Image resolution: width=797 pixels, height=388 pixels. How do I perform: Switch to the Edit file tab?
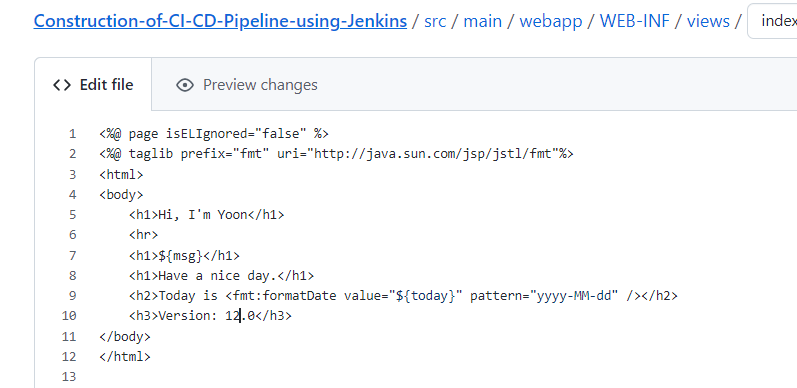click(x=93, y=85)
